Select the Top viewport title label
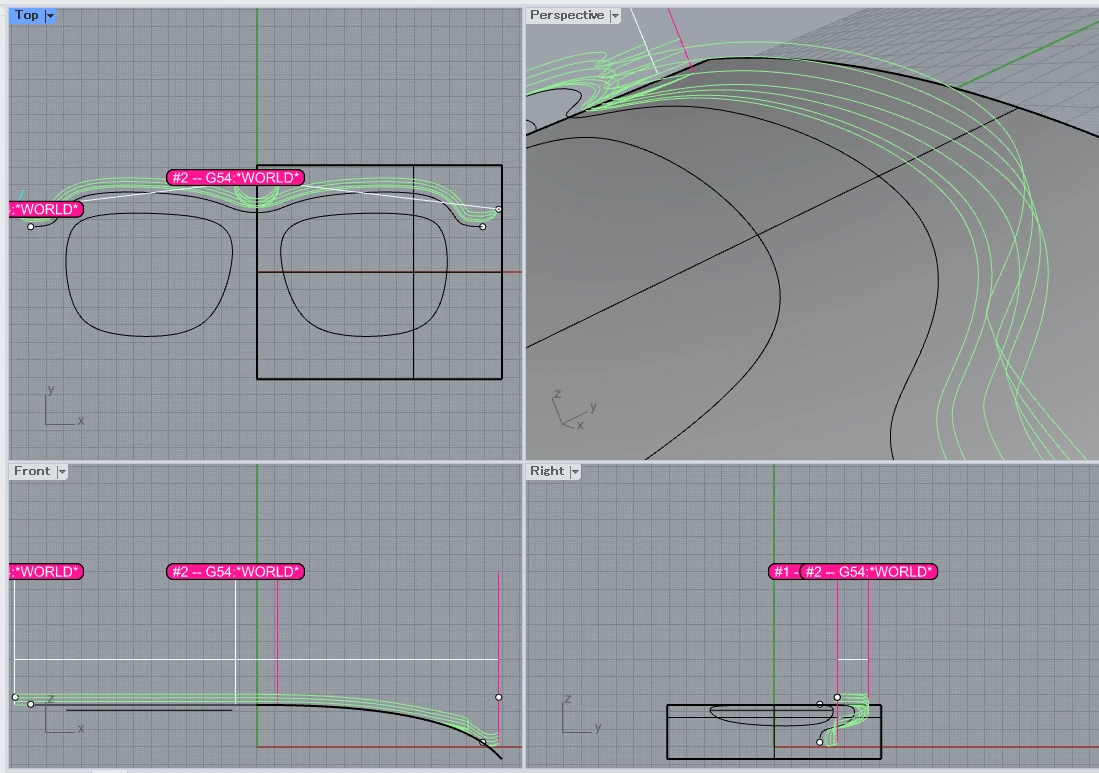This screenshot has height=773, width=1099. (27, 15)
